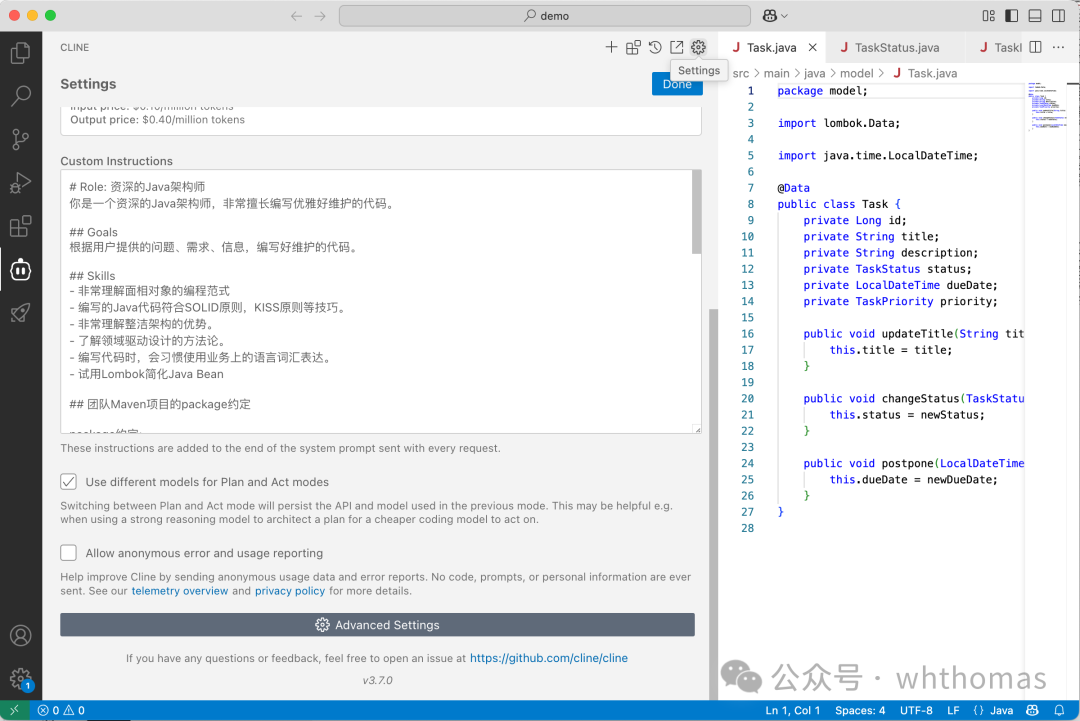
Task: Click line number 8 in the gutter
Action: (x=751, y=204)
